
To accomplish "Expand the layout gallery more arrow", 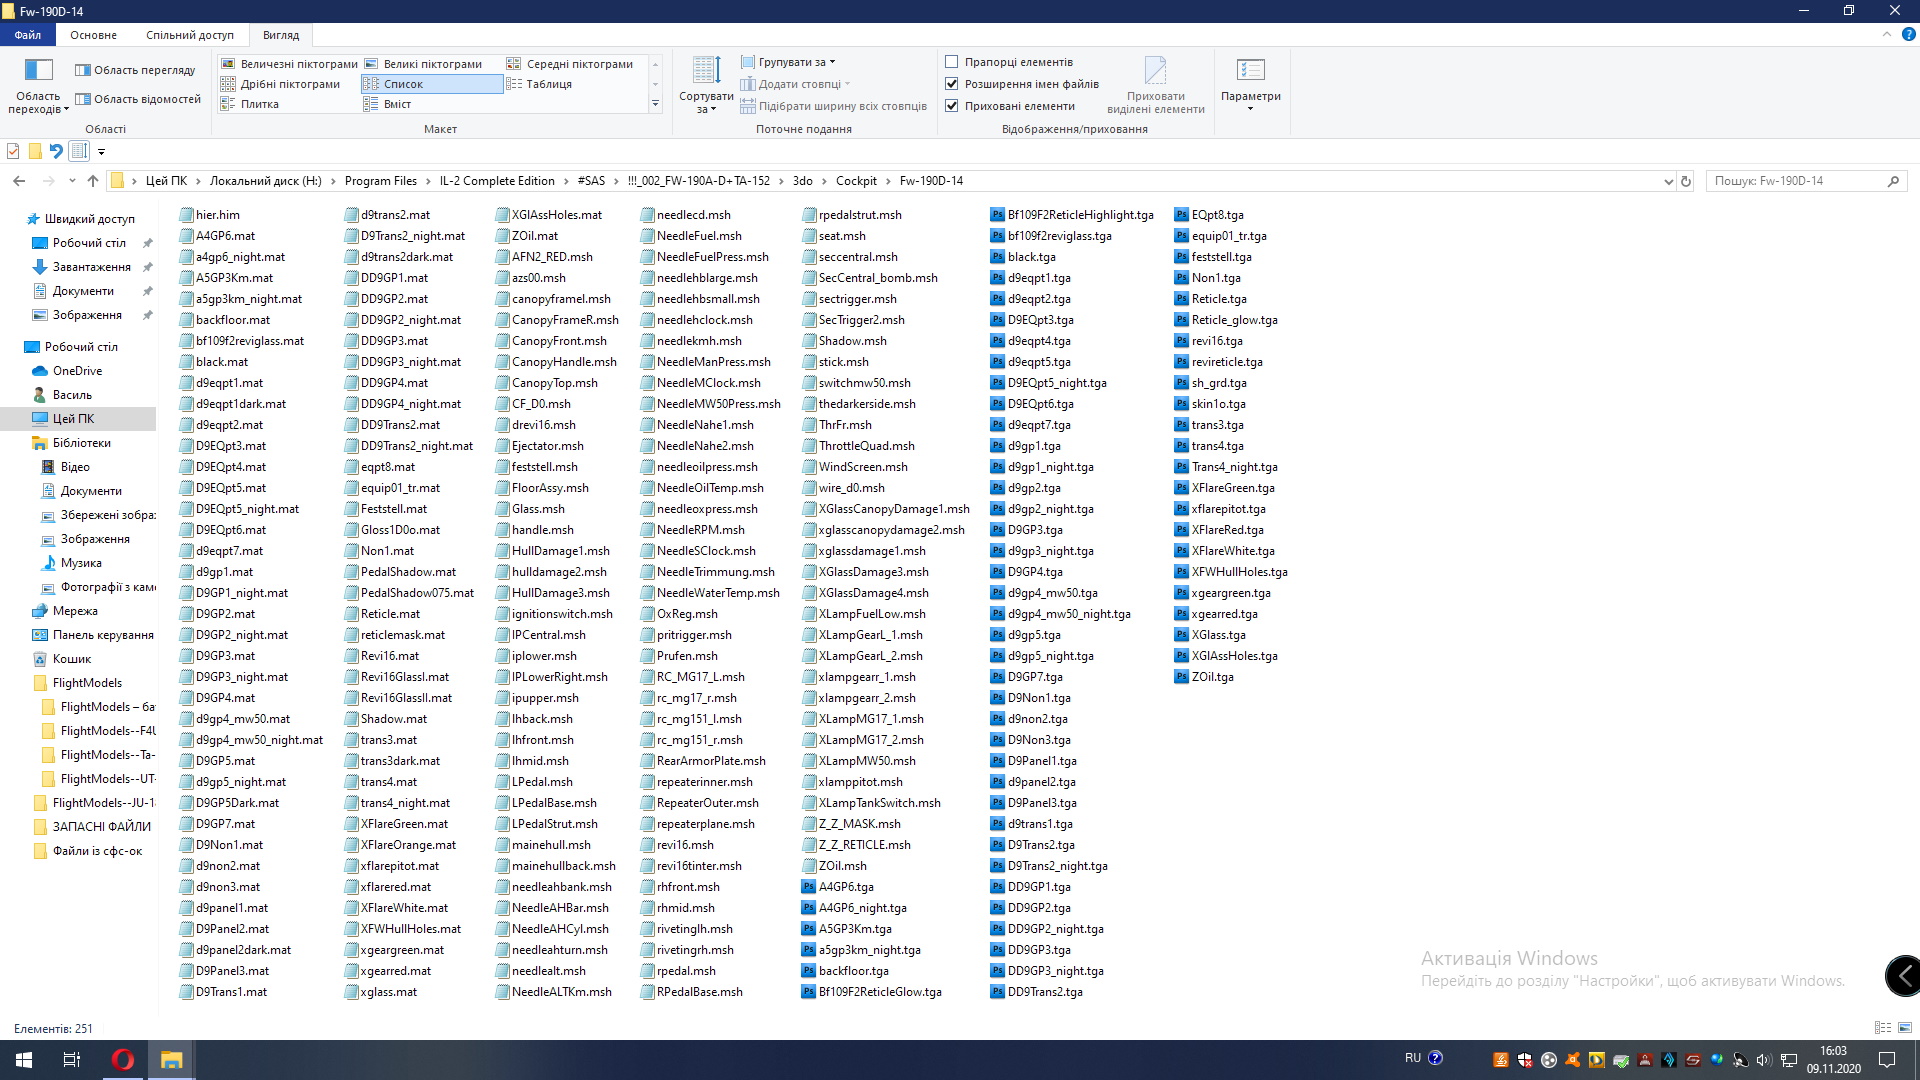I will coord(656,104).
